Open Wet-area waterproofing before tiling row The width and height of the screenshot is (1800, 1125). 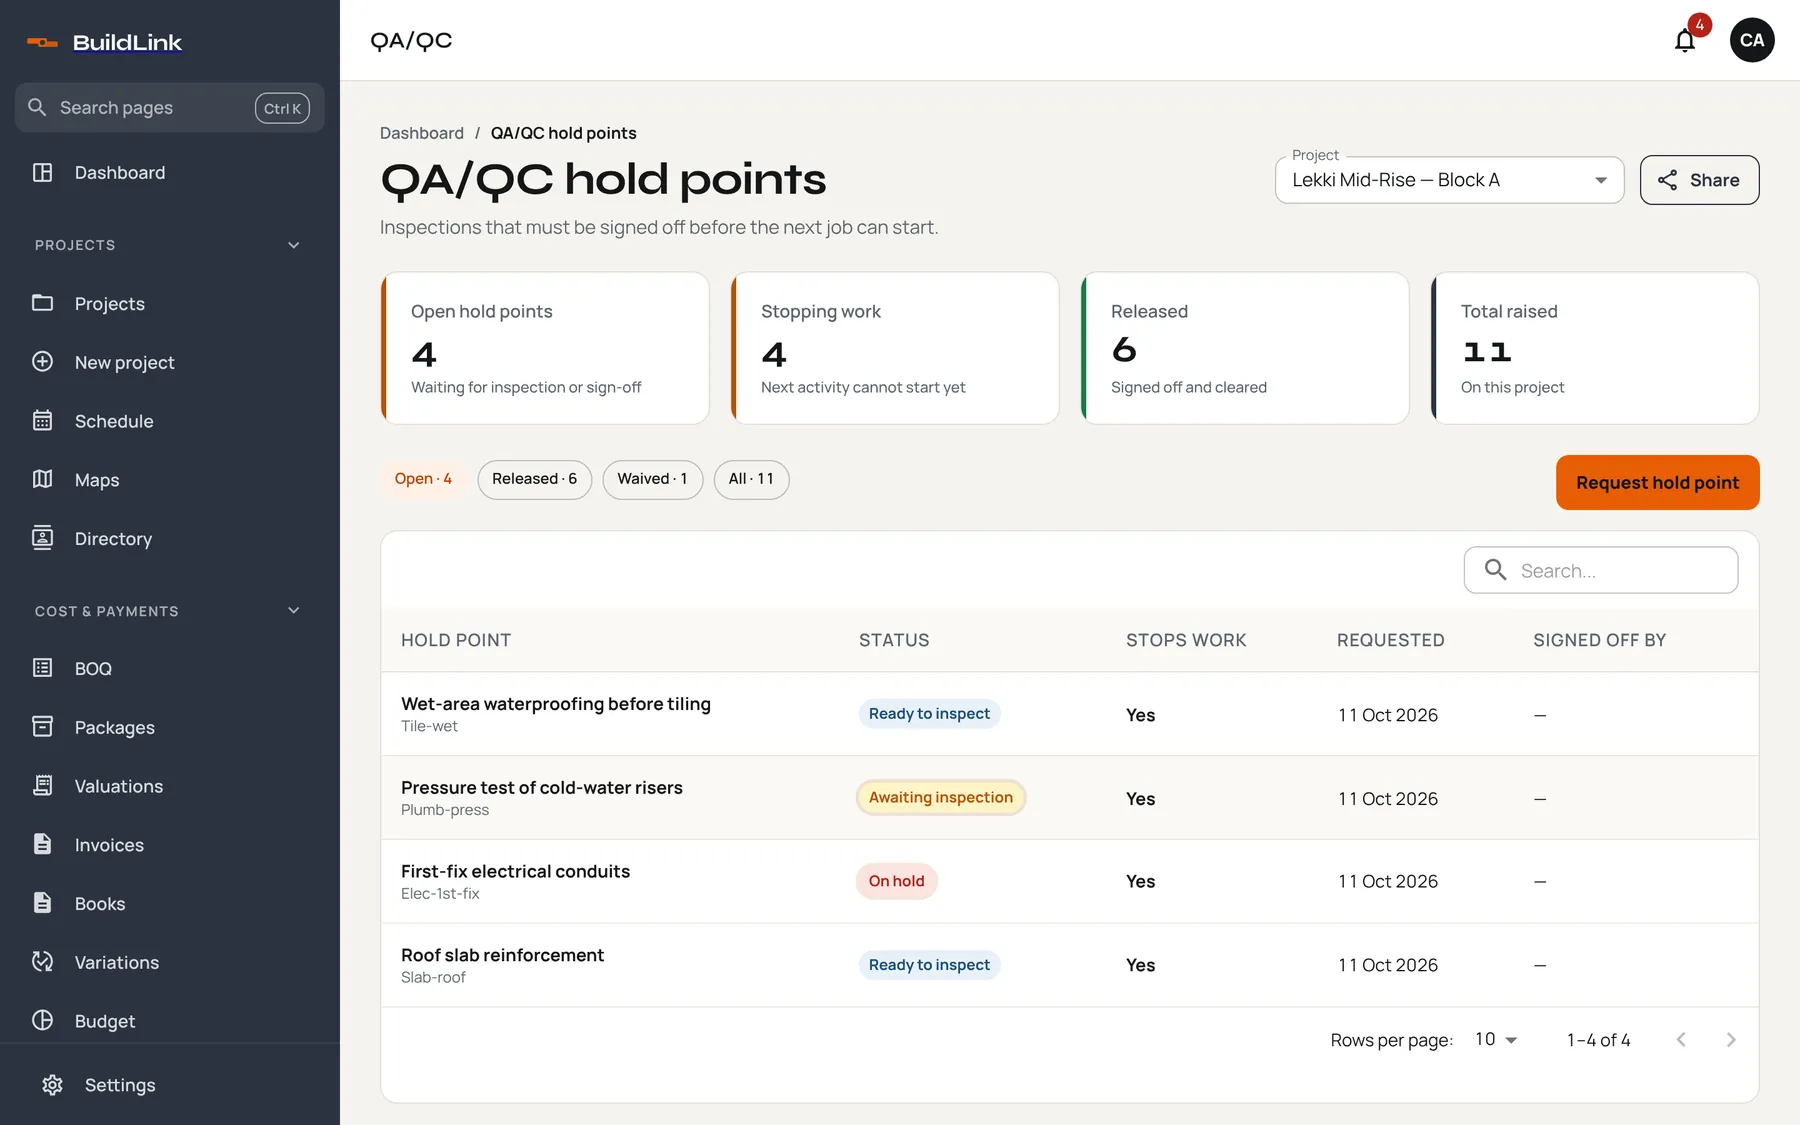pos(1069,714)
